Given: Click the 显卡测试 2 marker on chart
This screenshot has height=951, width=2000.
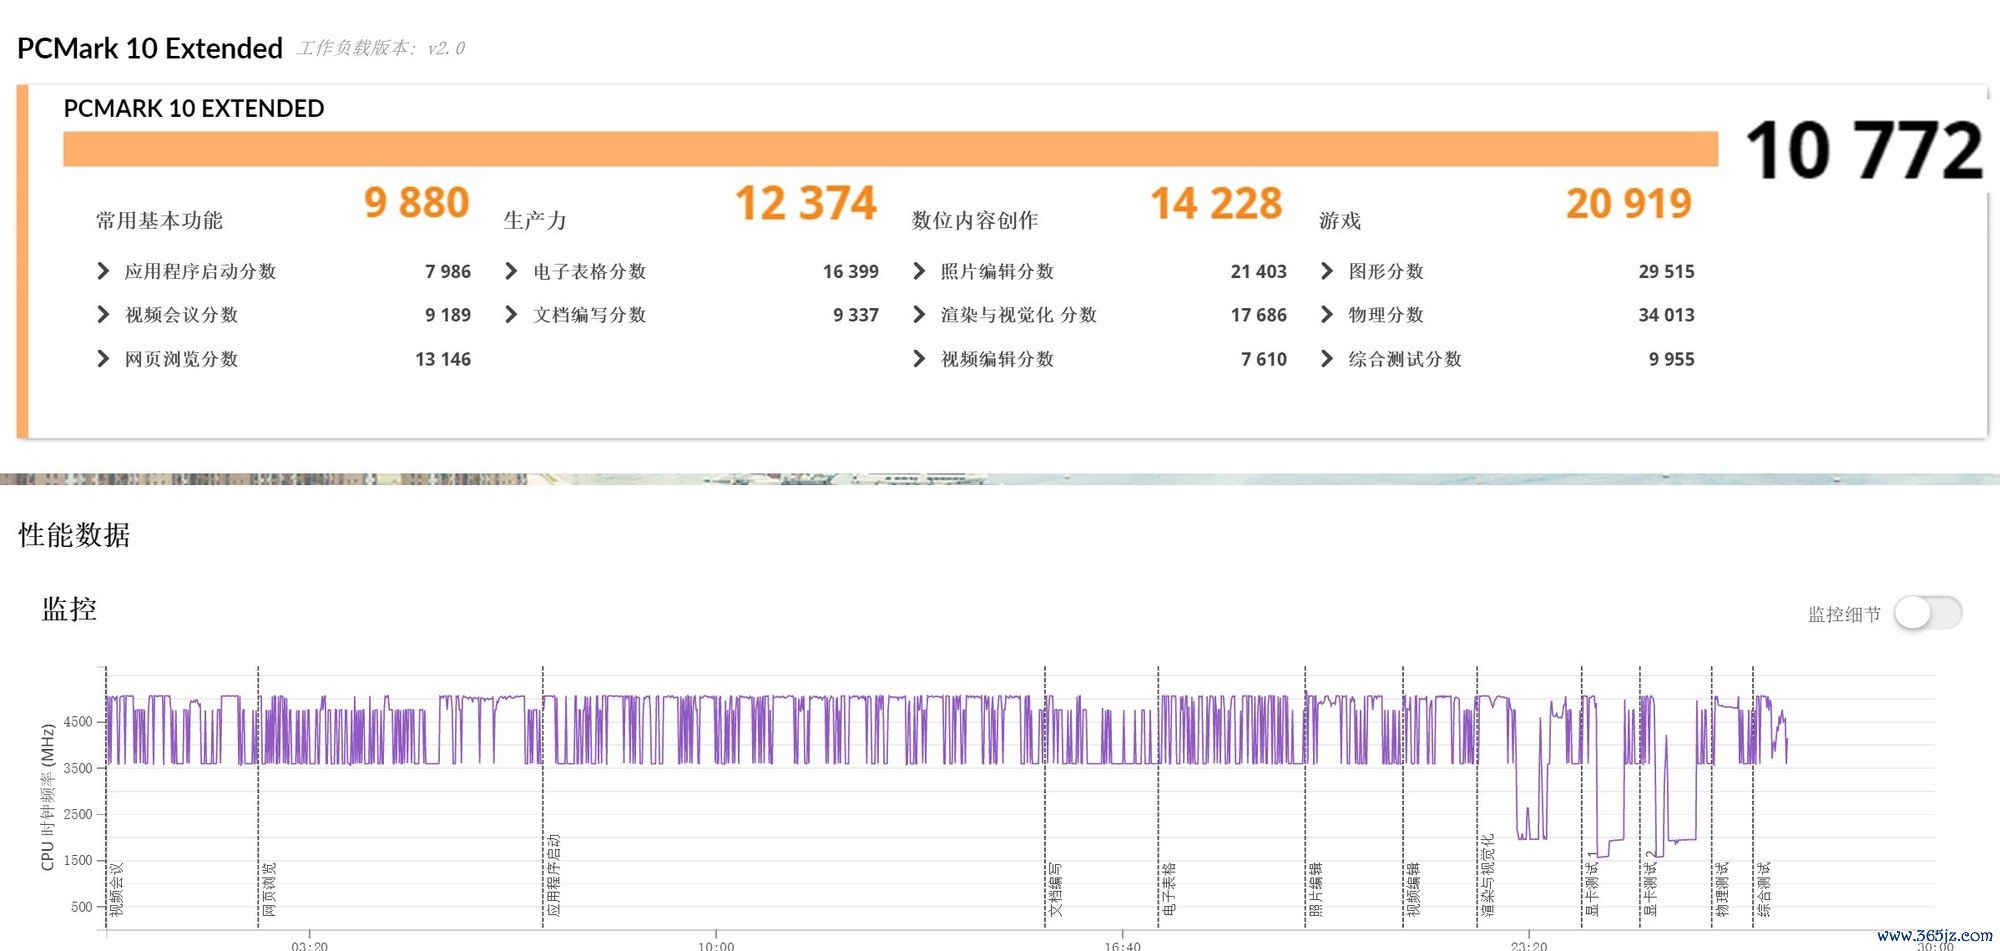Looking at the screenshot, I should click(1651, 884).
